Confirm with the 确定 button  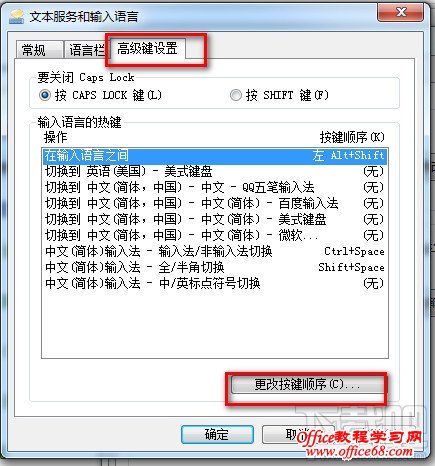[217, 434]
